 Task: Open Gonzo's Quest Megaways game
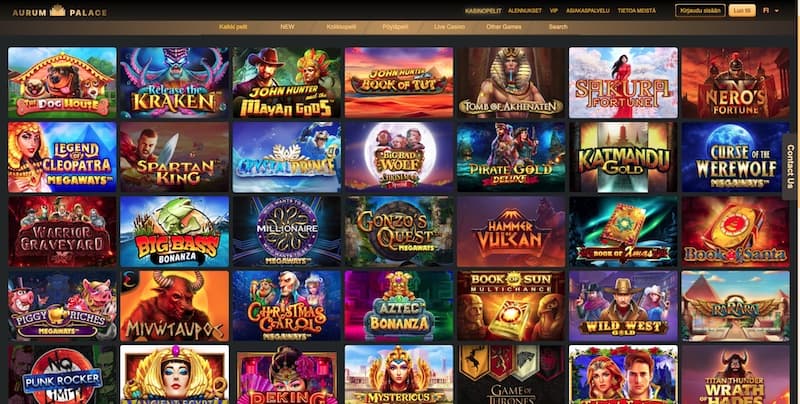click(x=399, y=232)
